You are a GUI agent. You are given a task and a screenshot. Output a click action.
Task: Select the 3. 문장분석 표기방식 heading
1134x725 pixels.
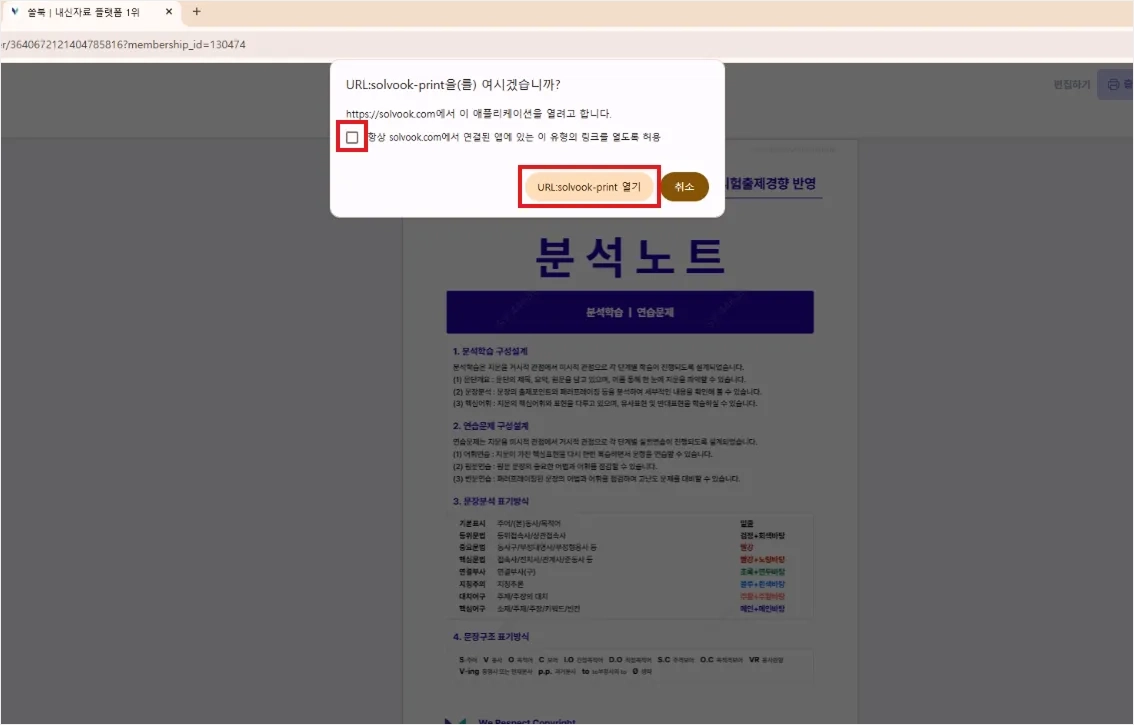coord(490,501)
